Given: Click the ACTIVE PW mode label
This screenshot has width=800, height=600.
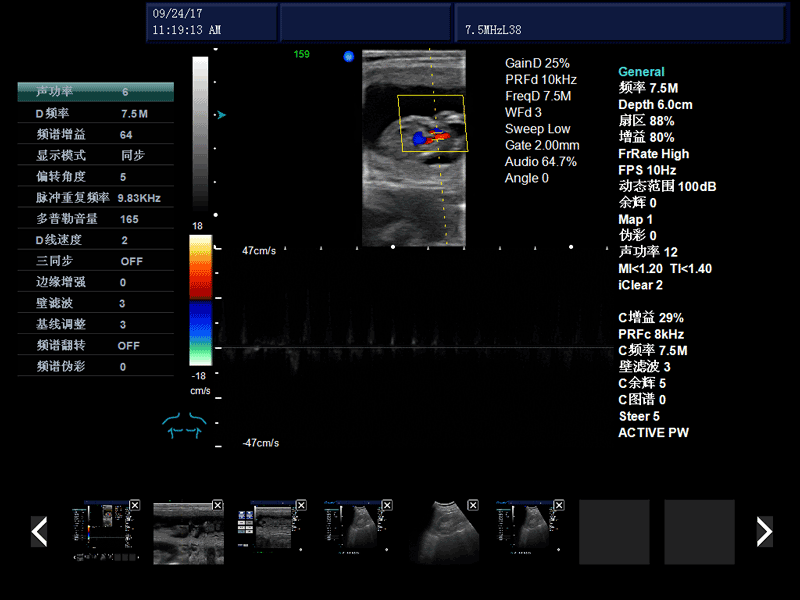Looking at the screenshot, I should [x=653, y=433].
